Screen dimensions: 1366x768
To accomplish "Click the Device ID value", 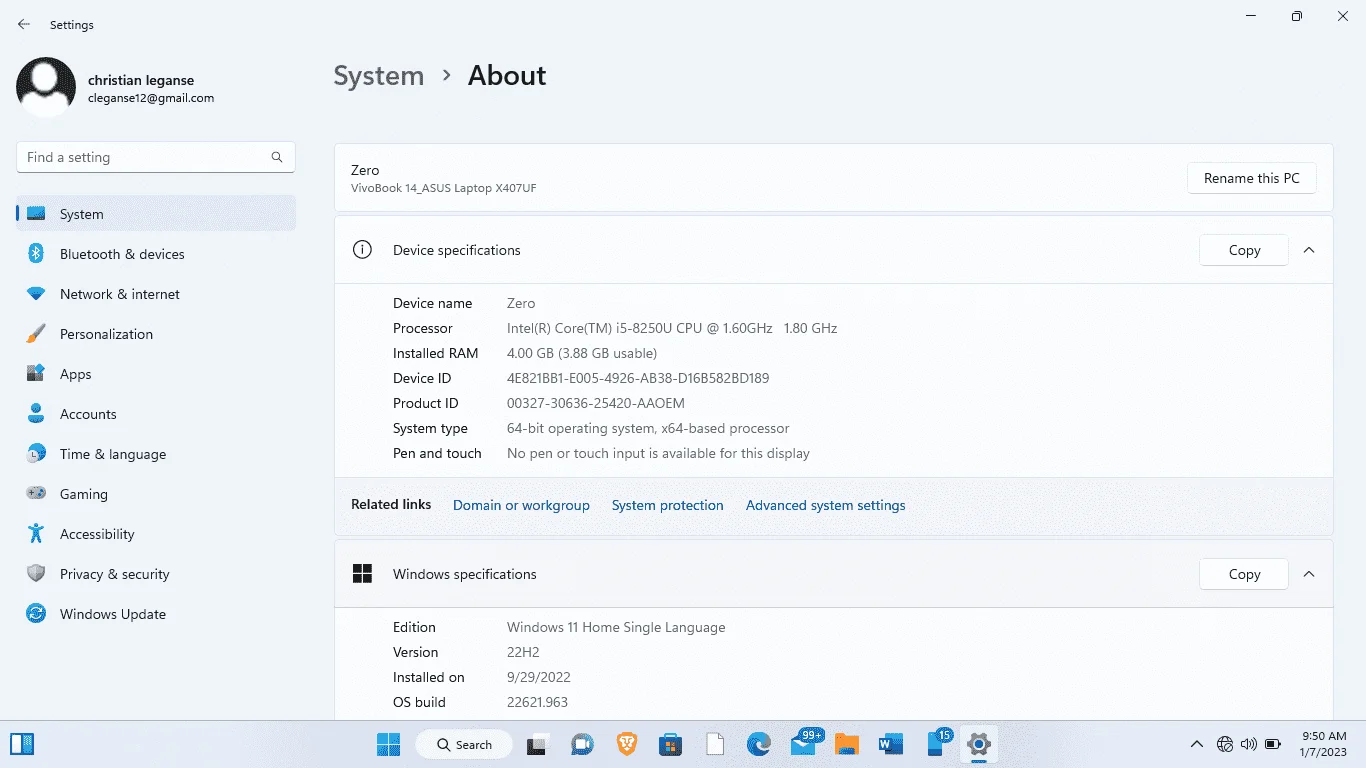I will (638, 378).
